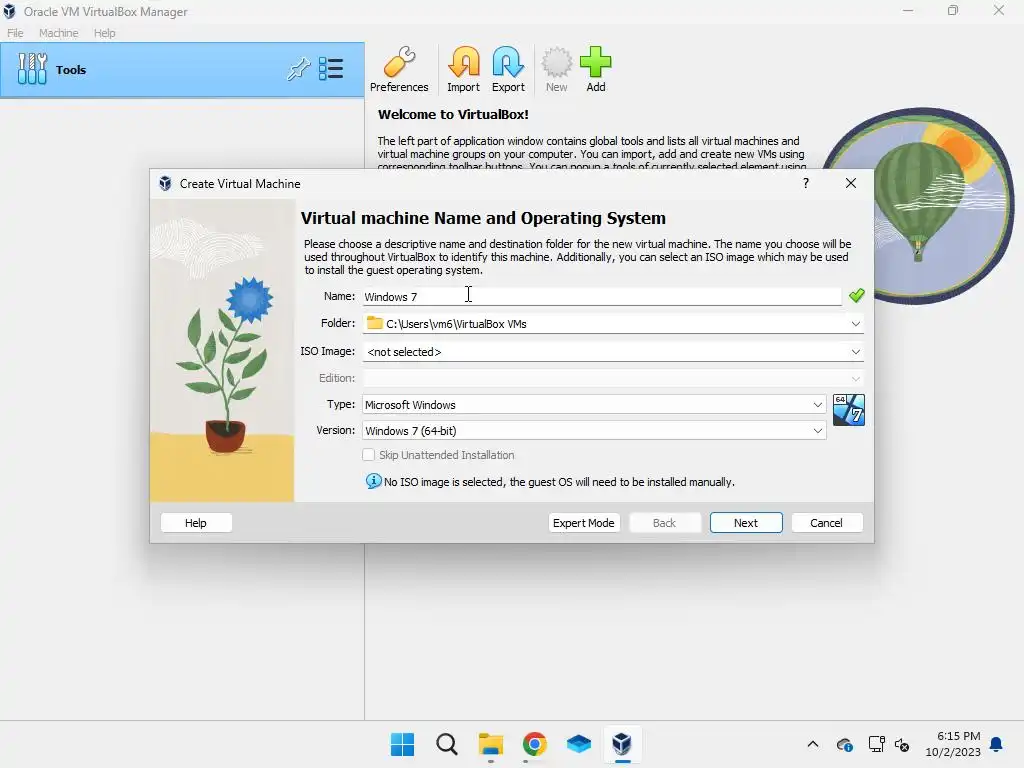
Task: Open File Explorer from taskbar
Action: (490, 744)
